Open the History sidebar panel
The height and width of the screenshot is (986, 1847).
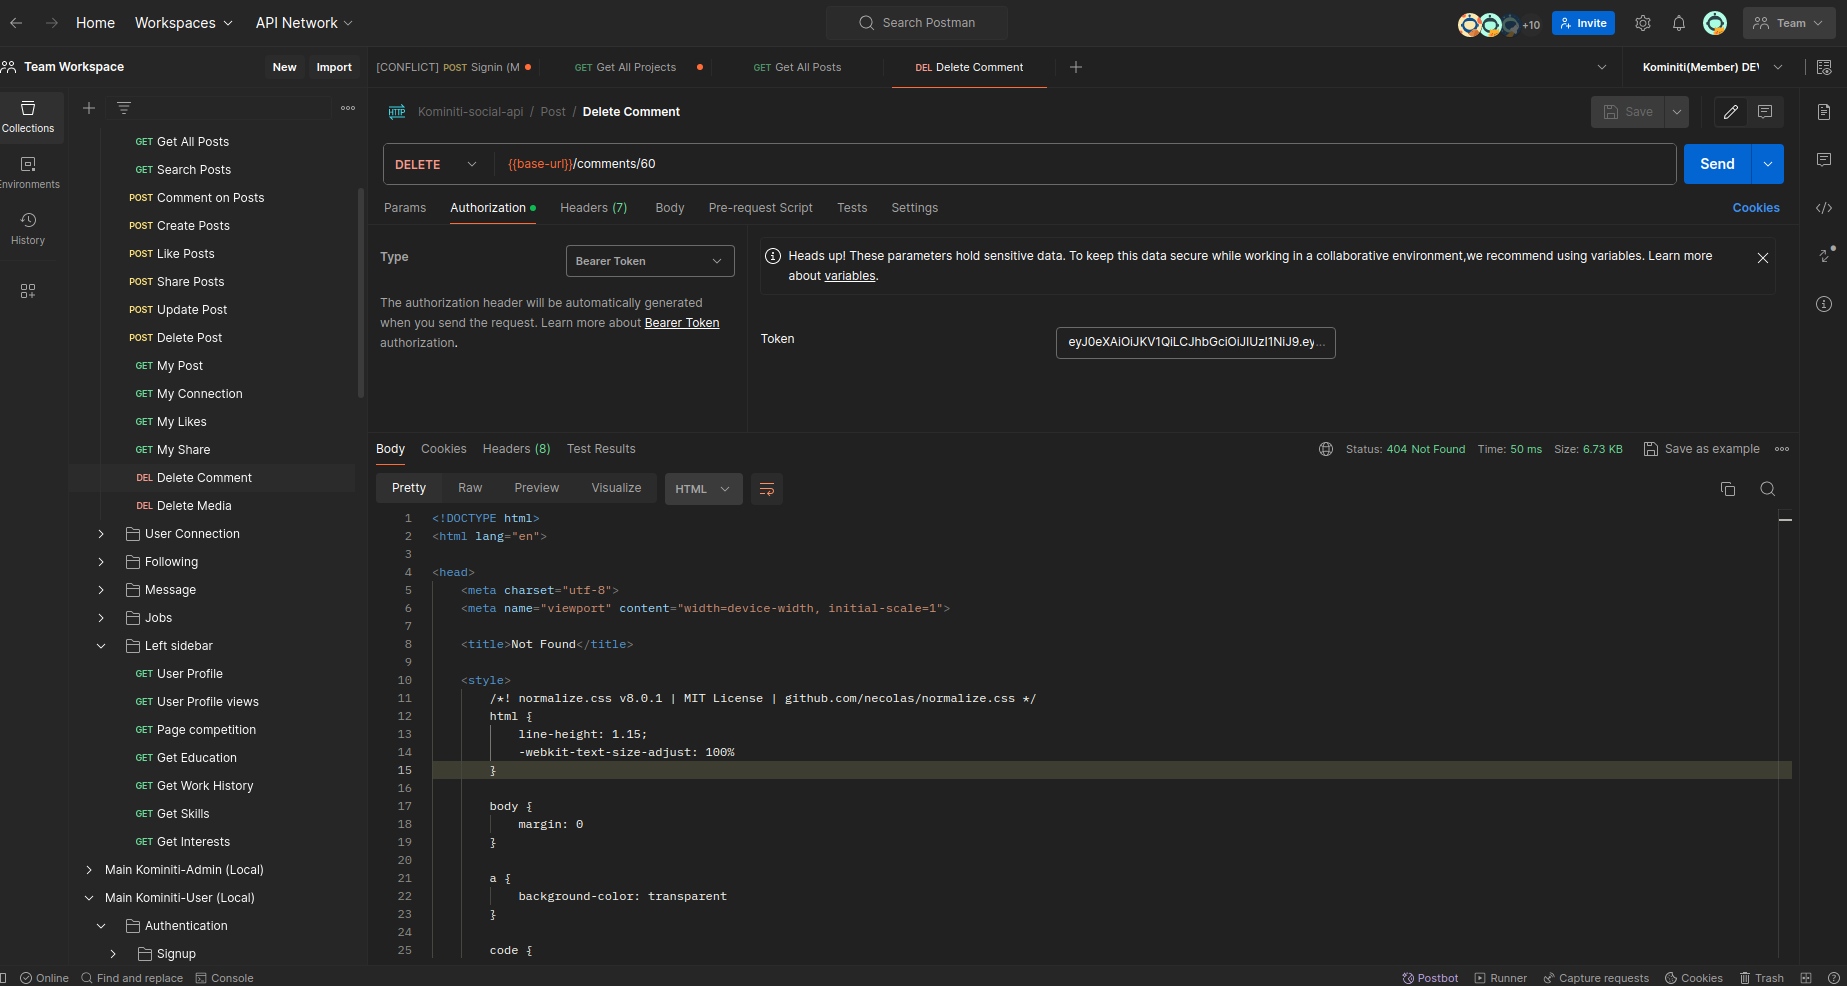pyautogui.click(x=28, y=228)
